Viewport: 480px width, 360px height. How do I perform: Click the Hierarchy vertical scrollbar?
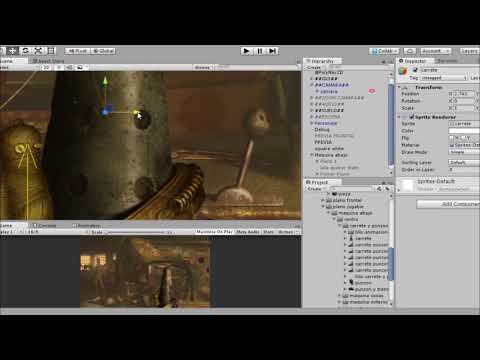click(391, 125)
